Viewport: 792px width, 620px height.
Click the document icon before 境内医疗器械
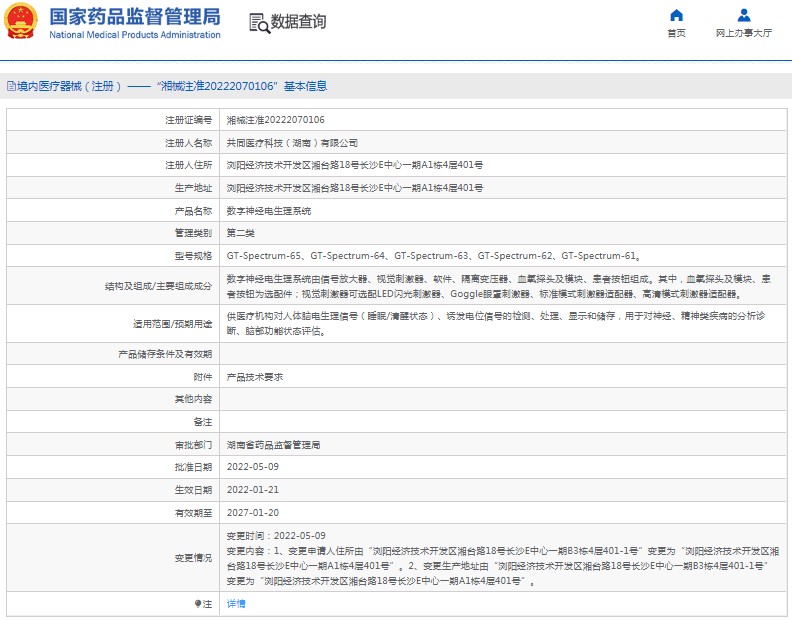coord(11,86)
